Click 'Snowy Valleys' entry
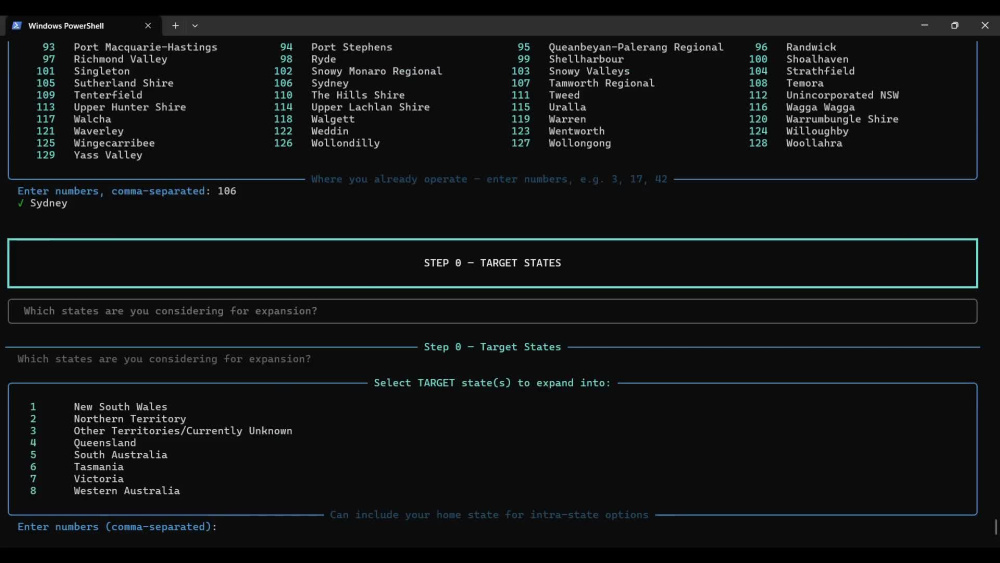Viewport: 1000px width, 563px height. tap(589, 71)
